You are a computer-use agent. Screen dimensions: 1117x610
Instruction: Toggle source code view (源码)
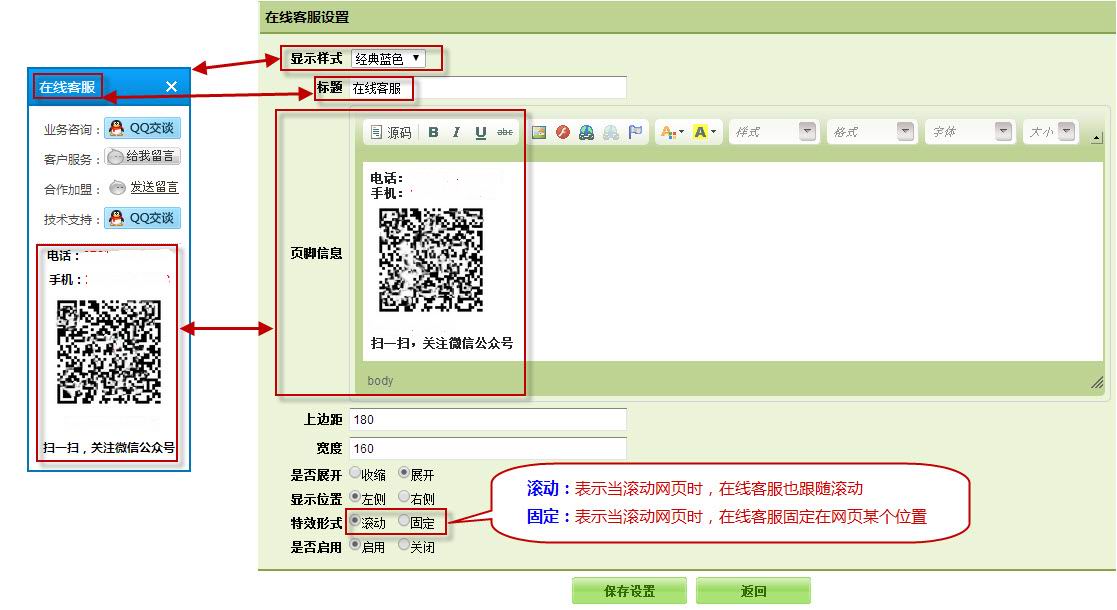click(x=391, y=133)
